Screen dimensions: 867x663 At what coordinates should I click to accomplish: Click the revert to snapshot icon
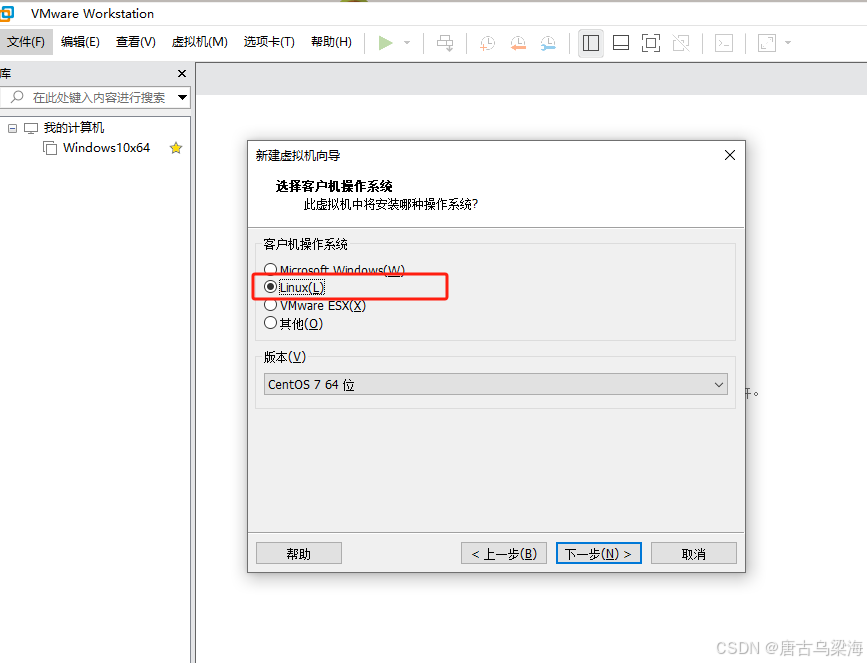[x=518, y=43]
